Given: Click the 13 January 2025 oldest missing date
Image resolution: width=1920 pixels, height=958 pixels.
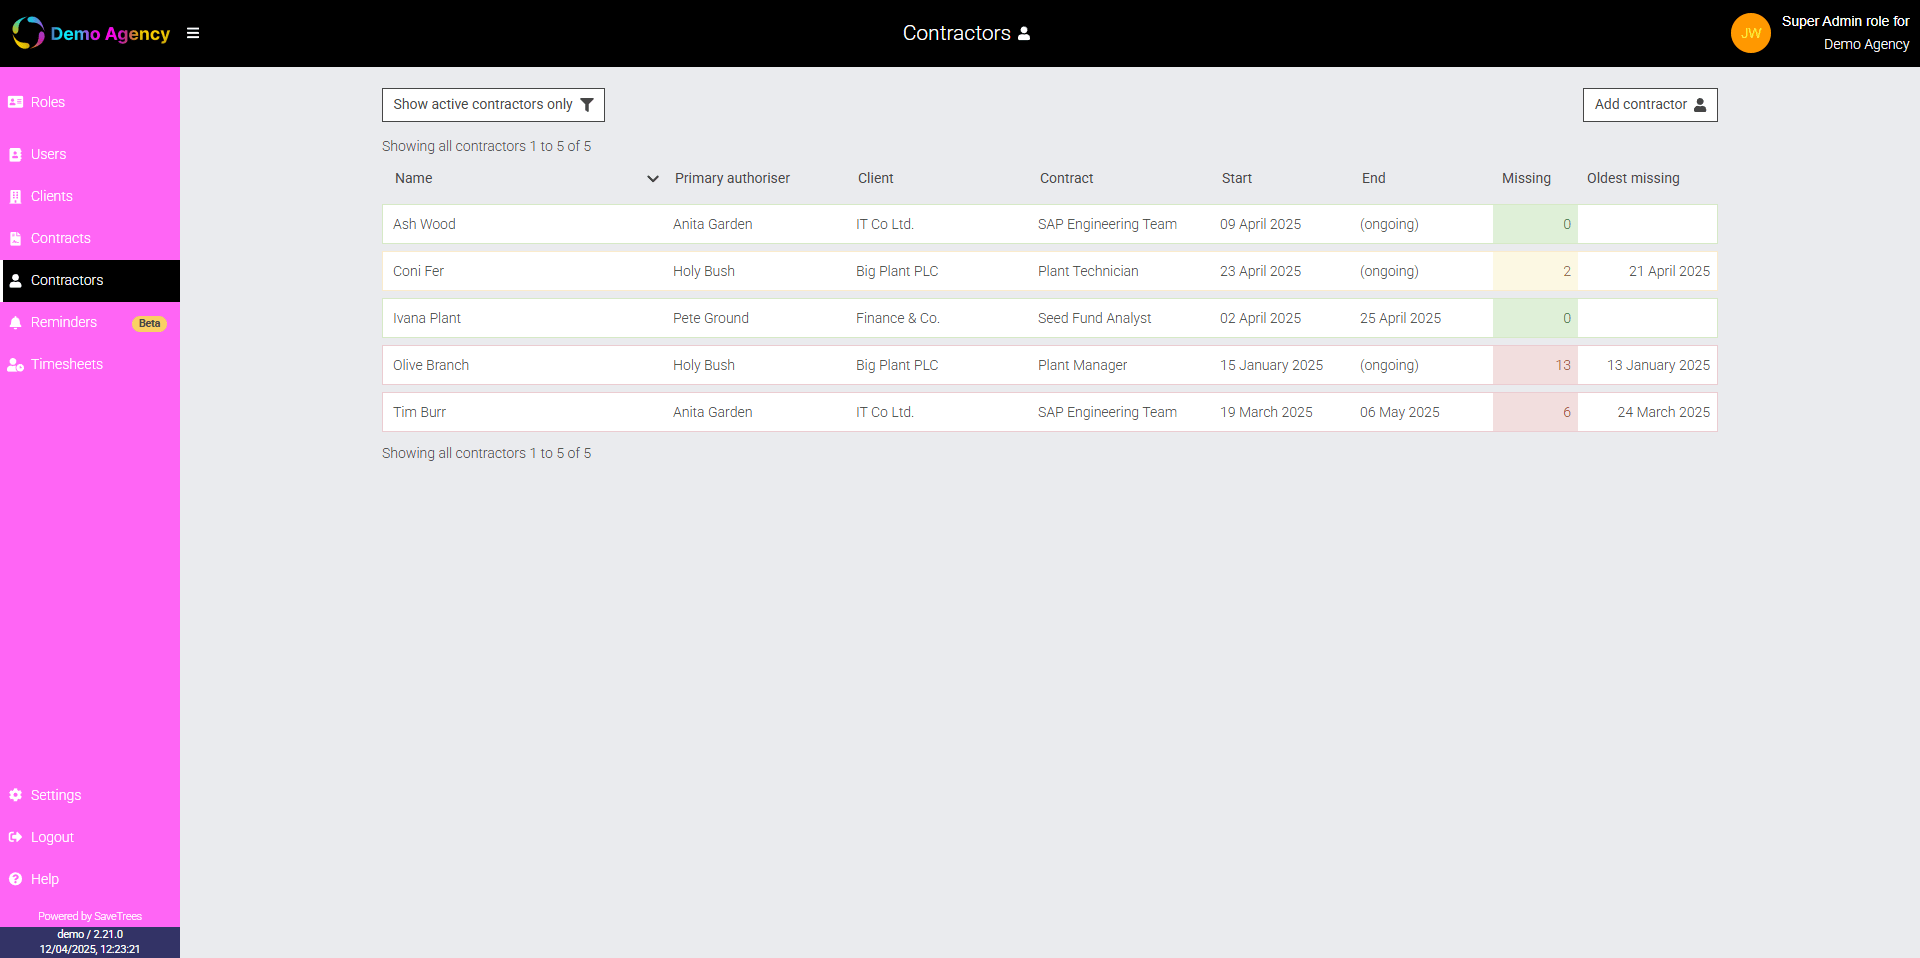Looking at the screenshot, I should (1658, 365).
